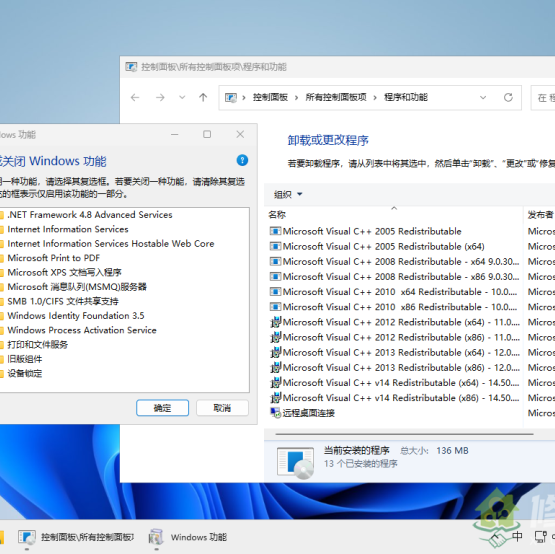Select 打印和文件服务 feature
The height and width of the screenshot is (554, 555).
38,344
